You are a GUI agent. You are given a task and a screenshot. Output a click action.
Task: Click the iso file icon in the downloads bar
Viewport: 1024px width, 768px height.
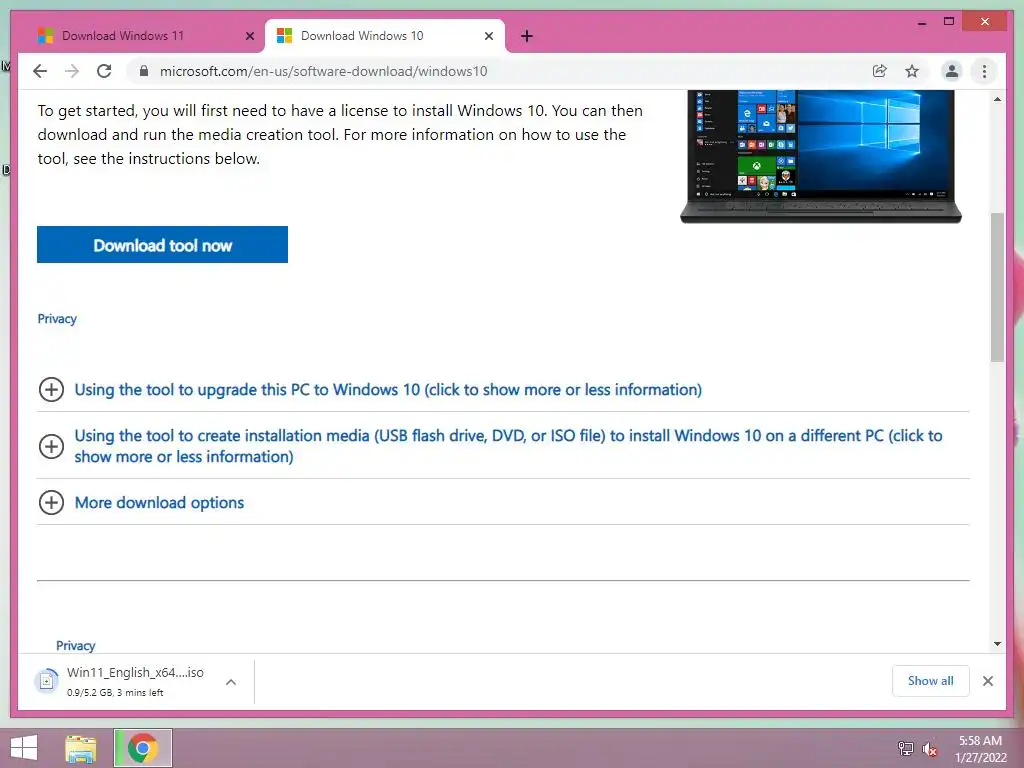point(46,681)
